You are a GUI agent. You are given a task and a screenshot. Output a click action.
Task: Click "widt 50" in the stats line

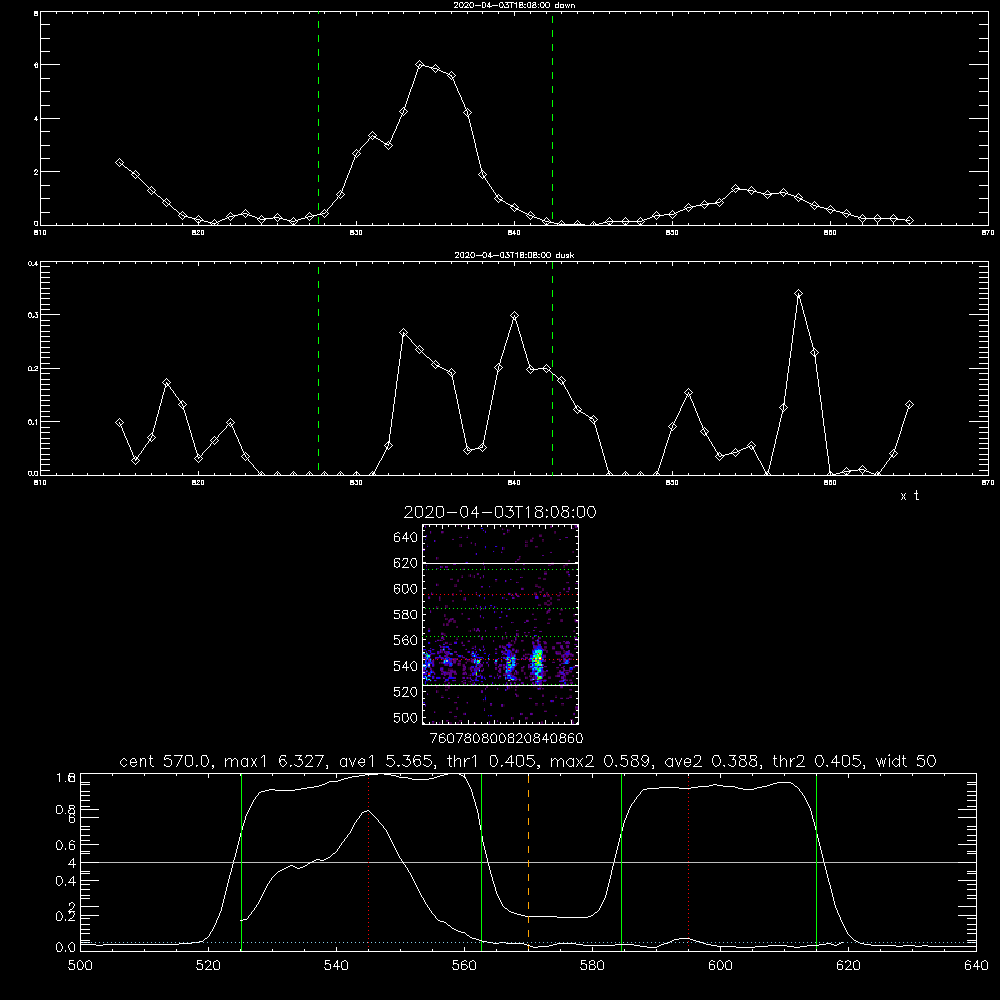906,761
